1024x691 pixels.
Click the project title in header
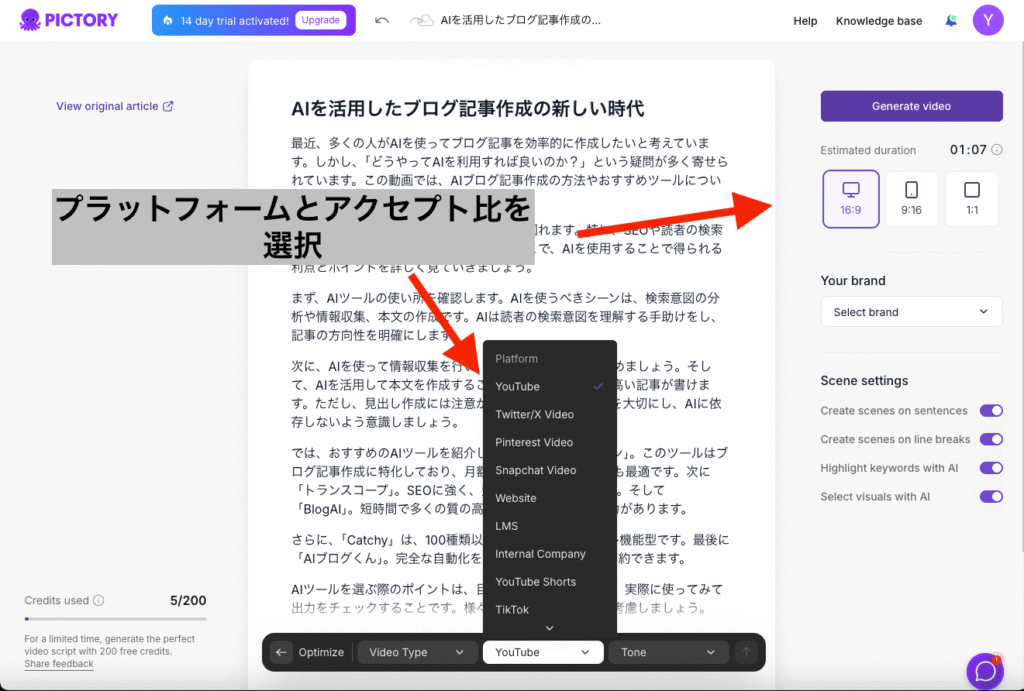coord(520,20)
